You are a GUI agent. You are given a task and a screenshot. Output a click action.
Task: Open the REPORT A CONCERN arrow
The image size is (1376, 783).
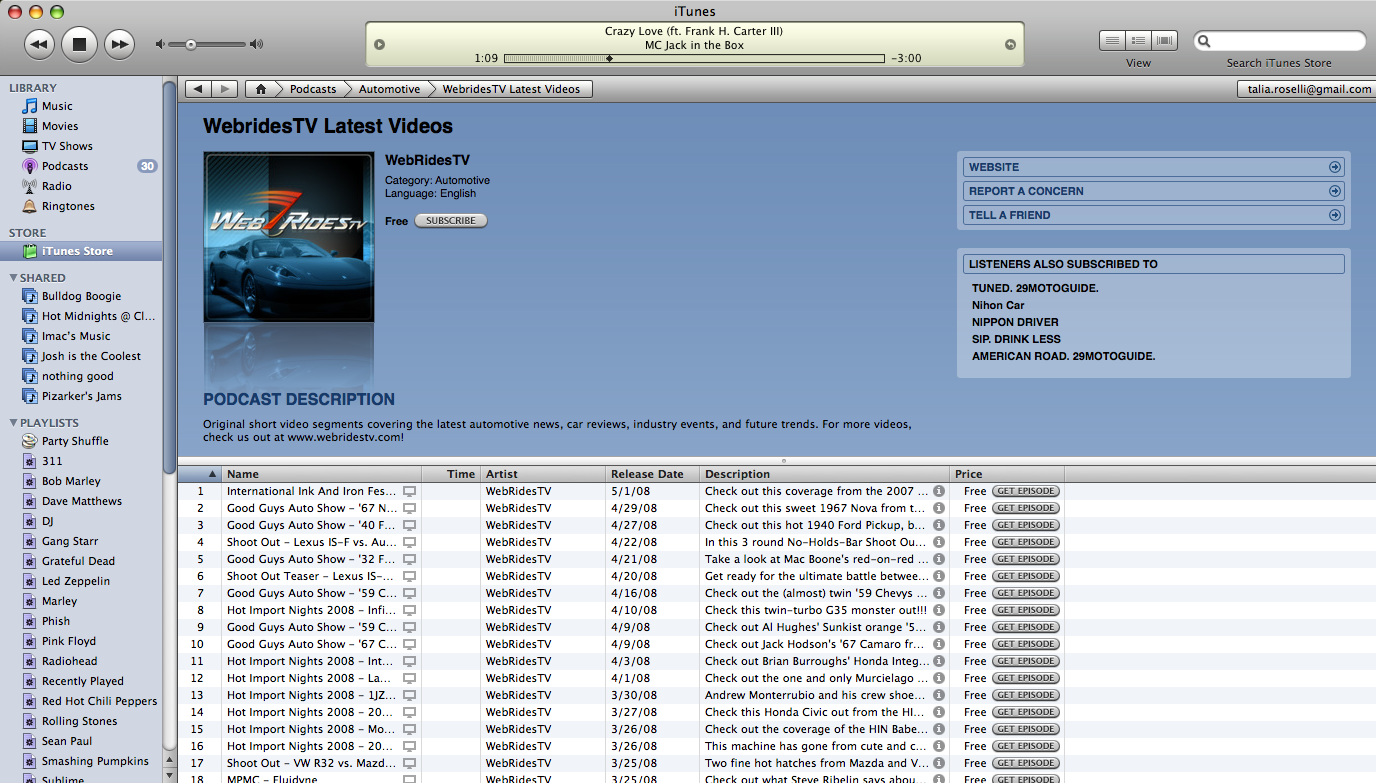click(x=1335, y=191)
